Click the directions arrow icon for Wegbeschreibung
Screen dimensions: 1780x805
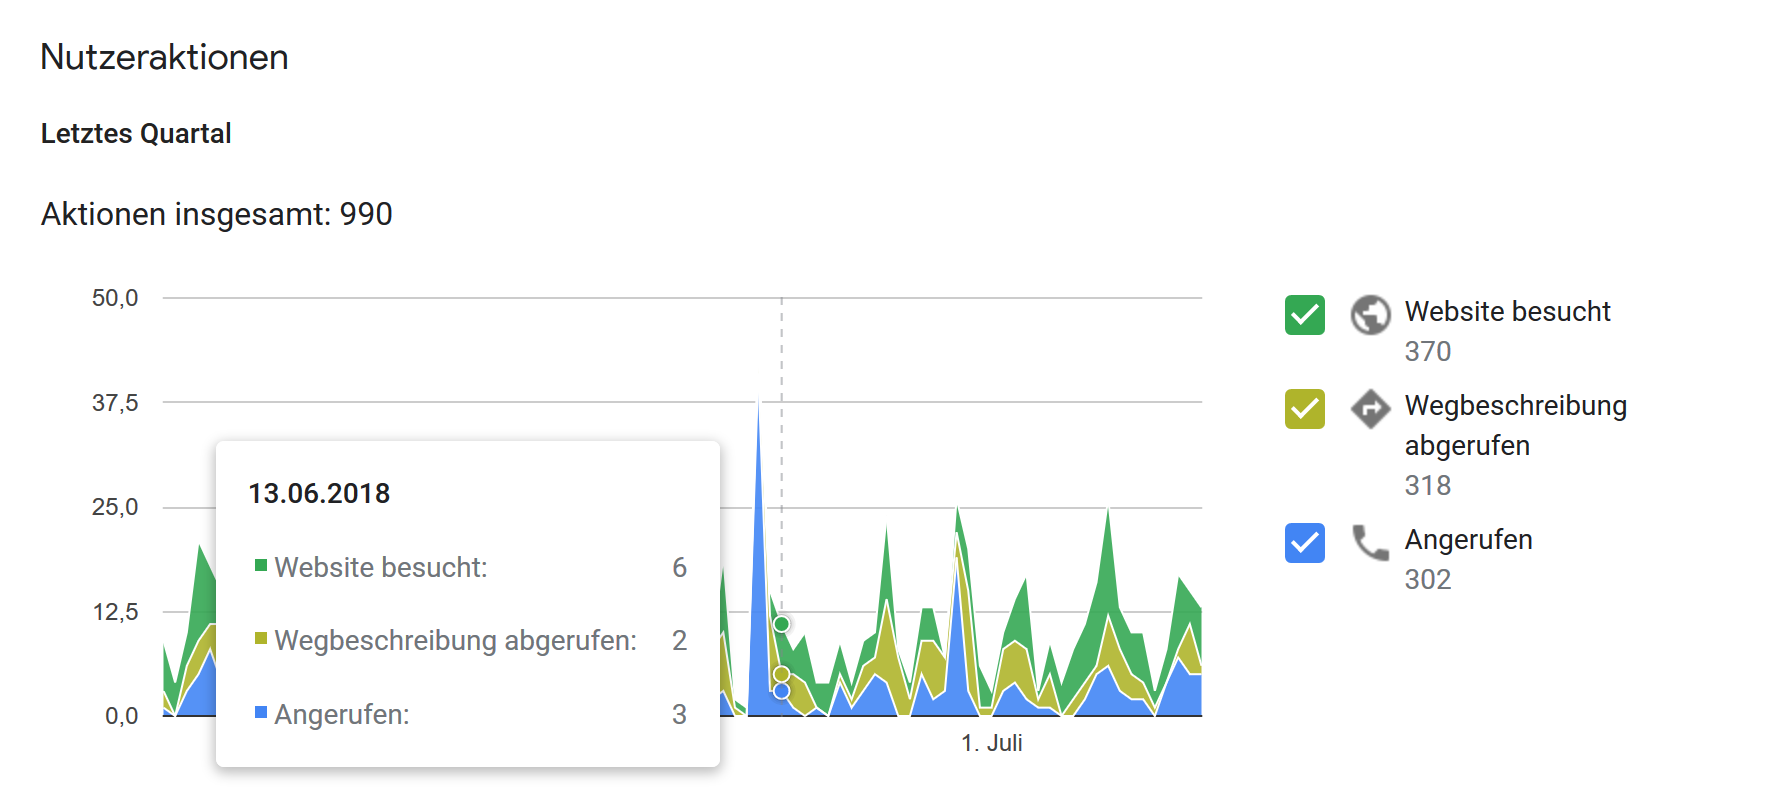click(x=1370, y=408)
